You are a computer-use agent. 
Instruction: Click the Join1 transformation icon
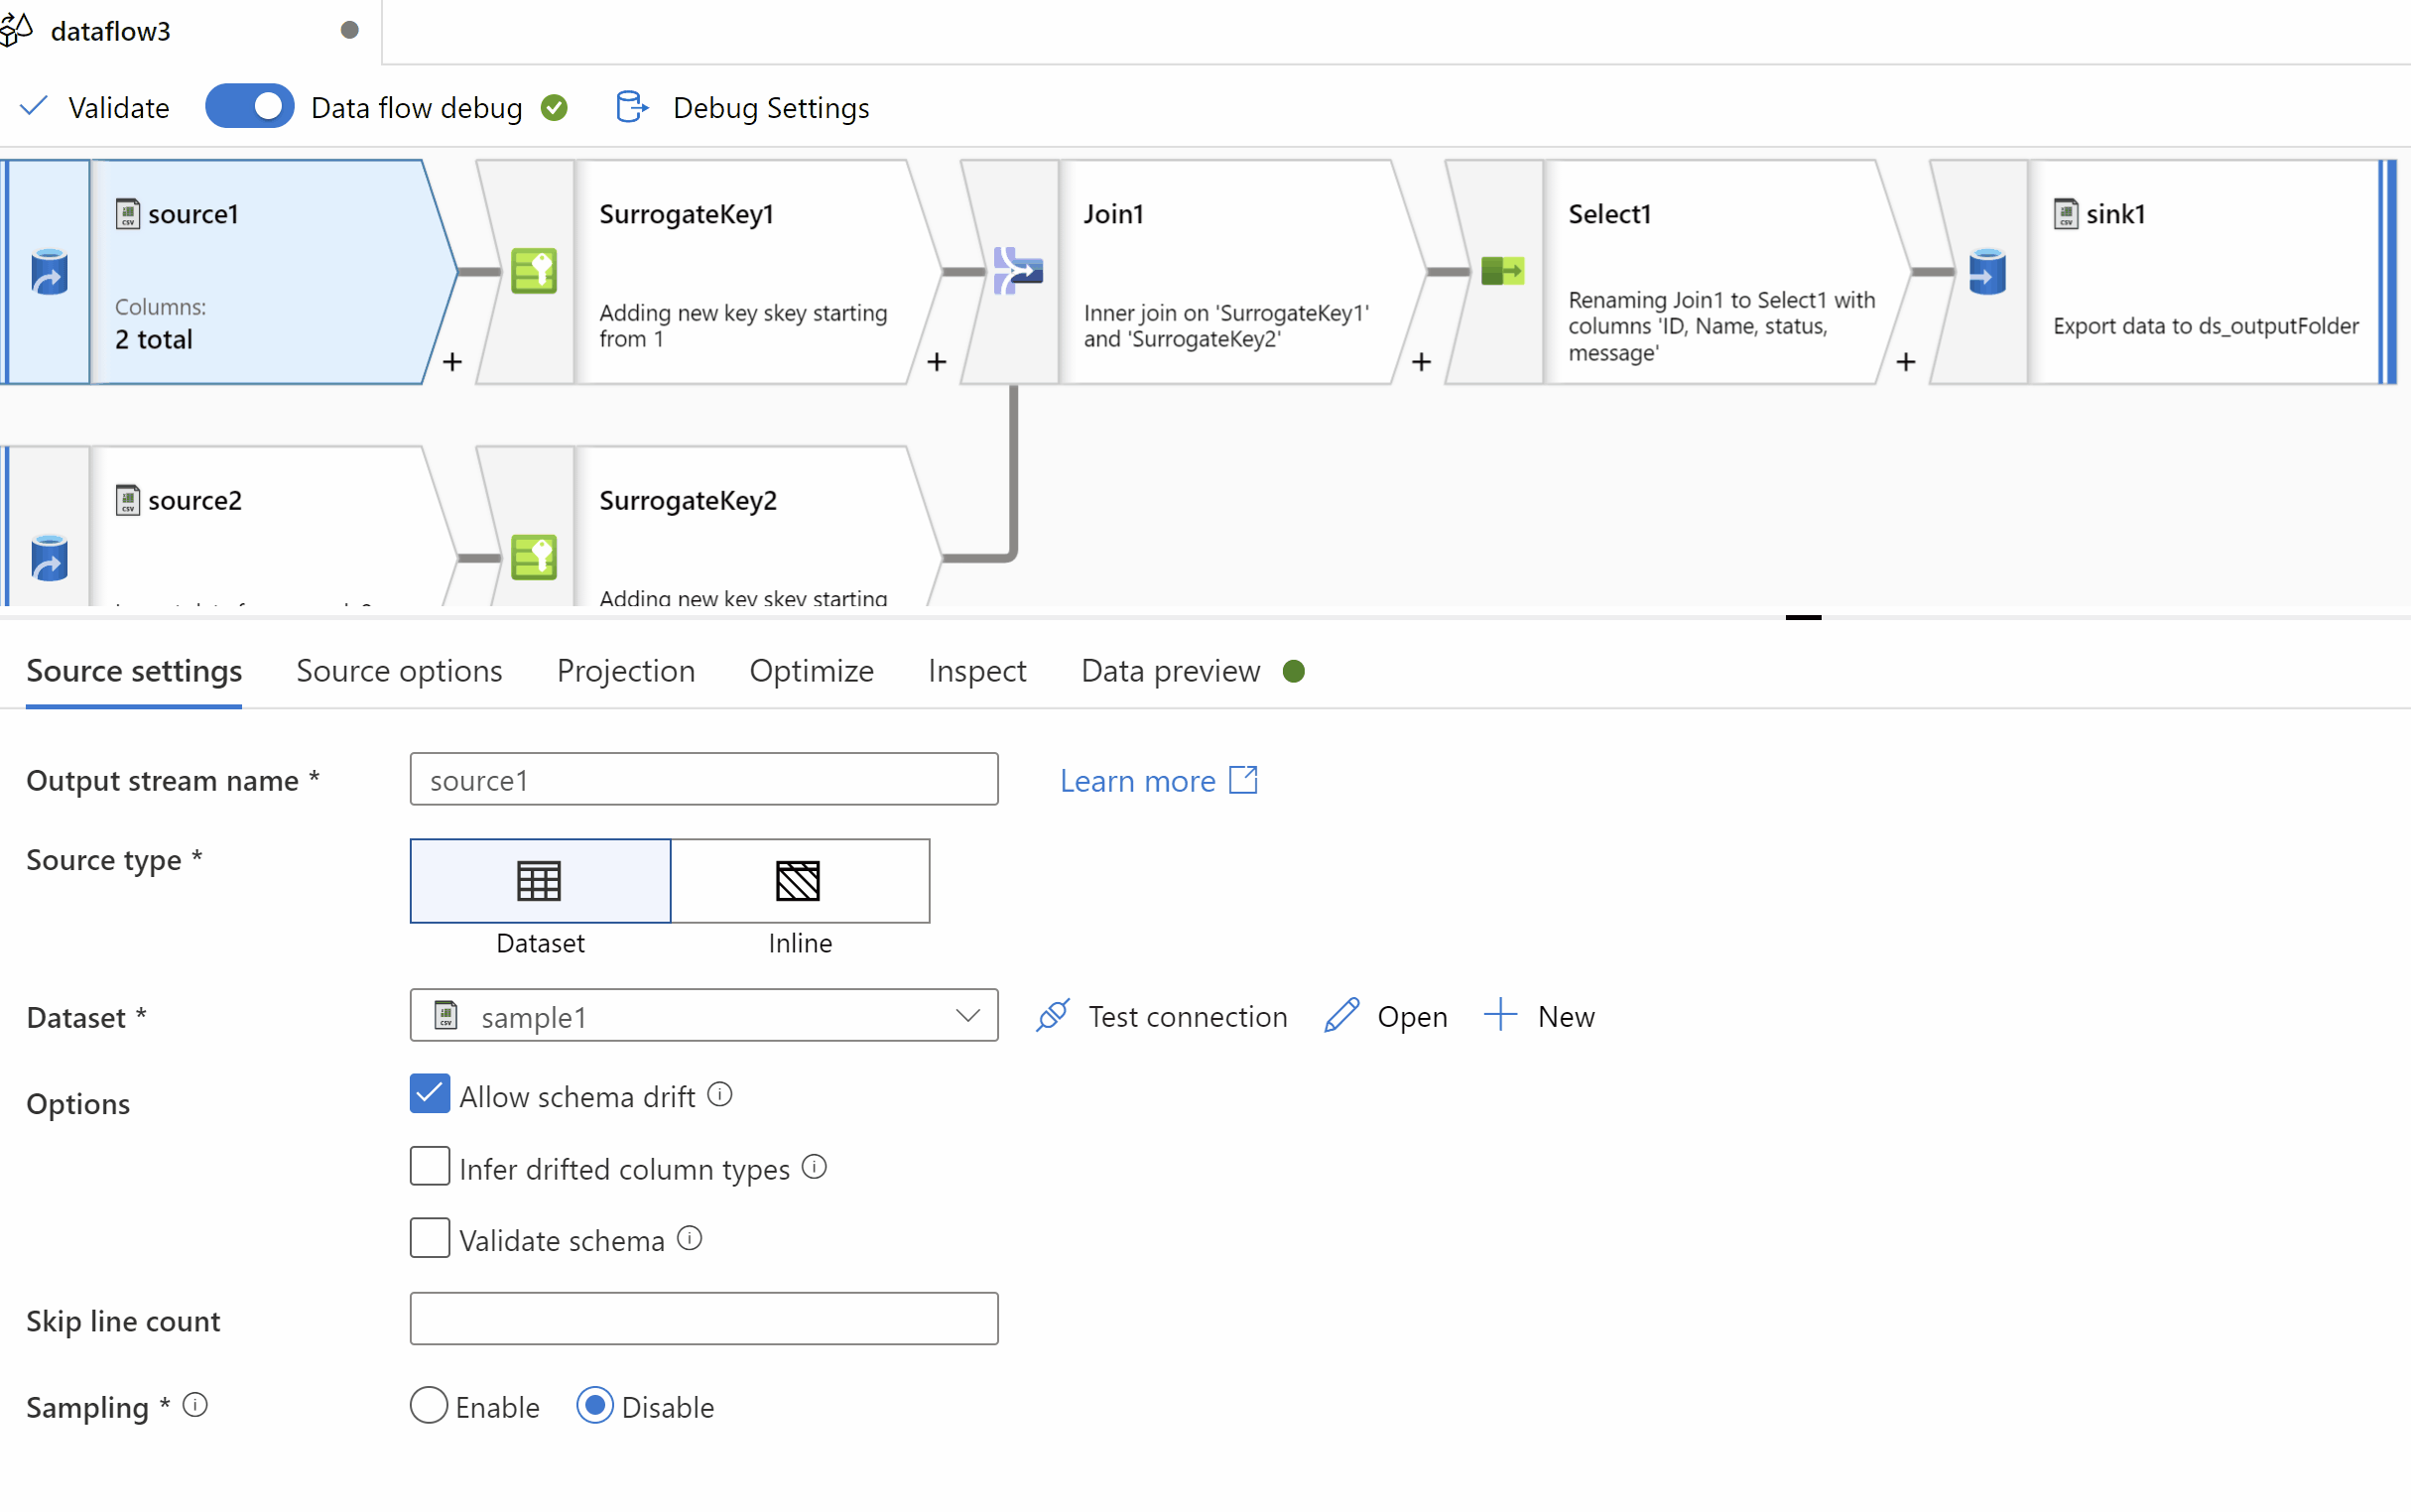click(1018, 271)
